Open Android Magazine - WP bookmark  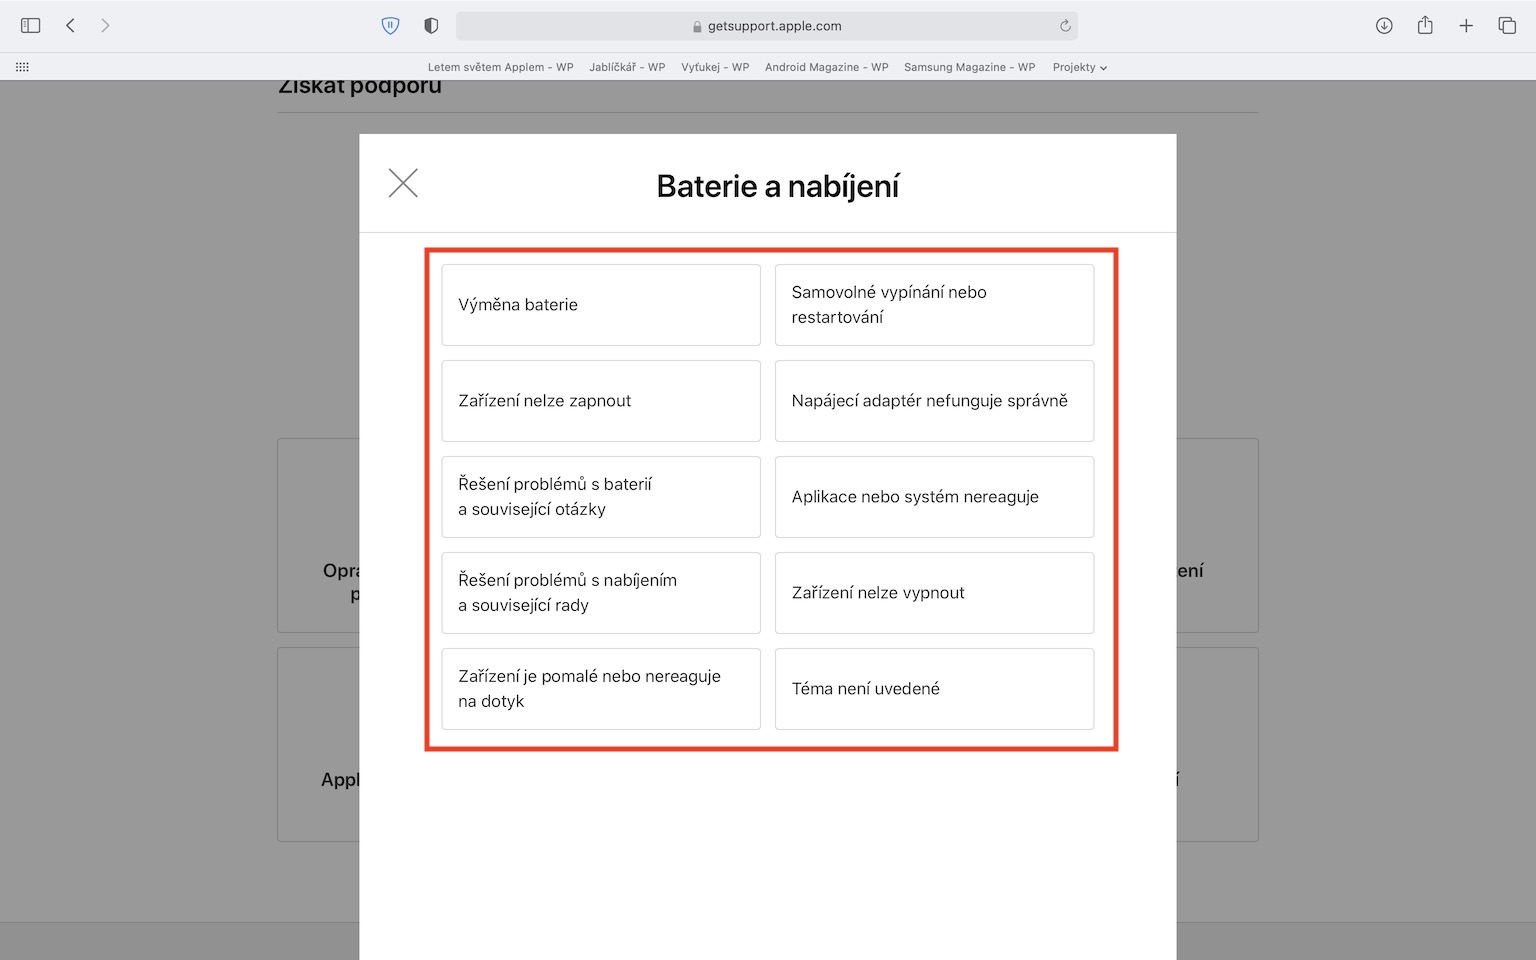point(827,67)
